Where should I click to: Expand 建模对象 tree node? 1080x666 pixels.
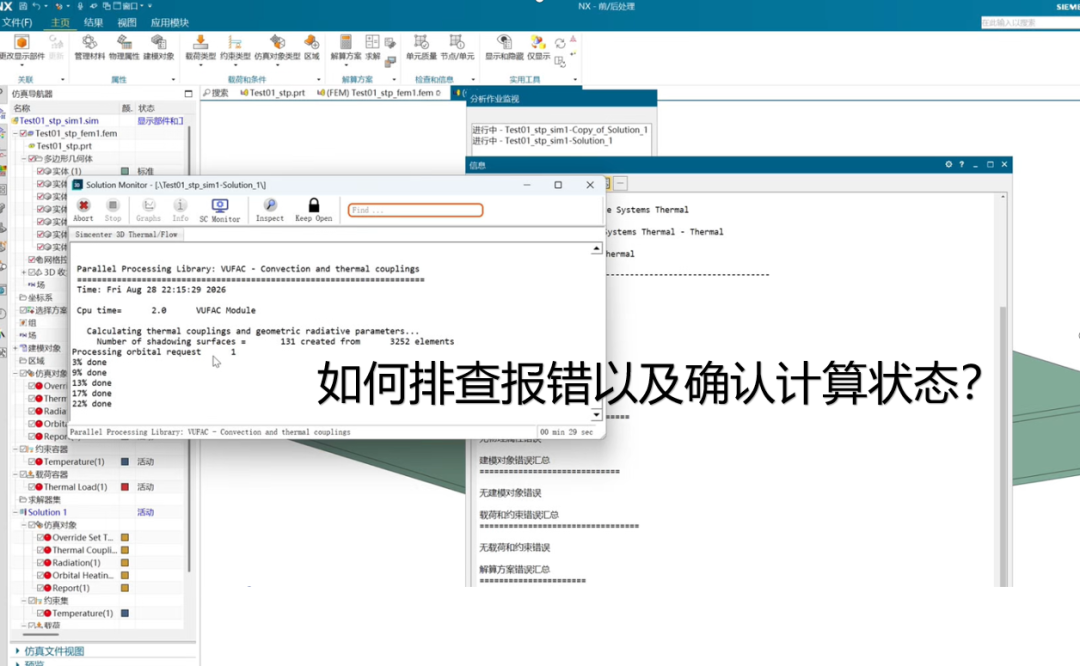point(15,348)
